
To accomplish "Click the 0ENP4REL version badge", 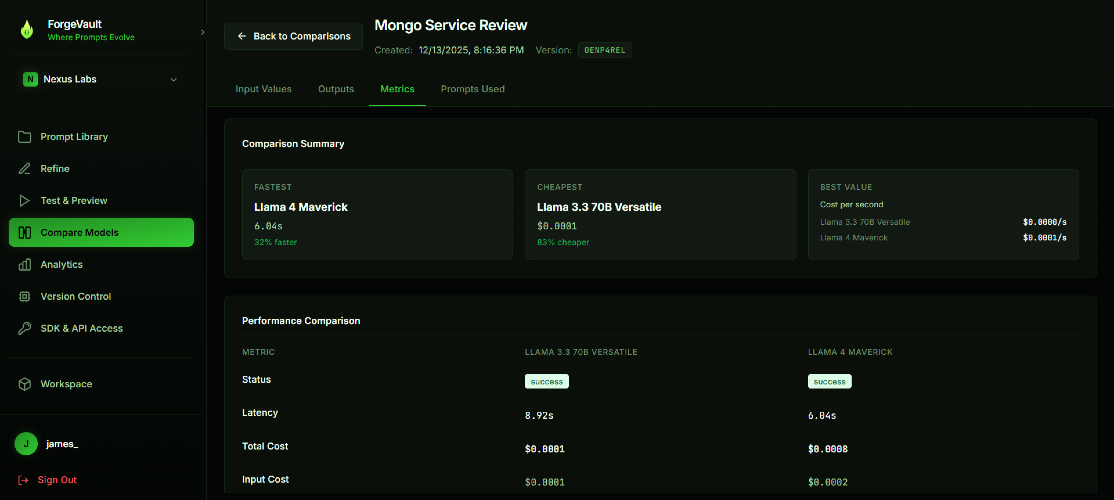I will click(604, 50).
